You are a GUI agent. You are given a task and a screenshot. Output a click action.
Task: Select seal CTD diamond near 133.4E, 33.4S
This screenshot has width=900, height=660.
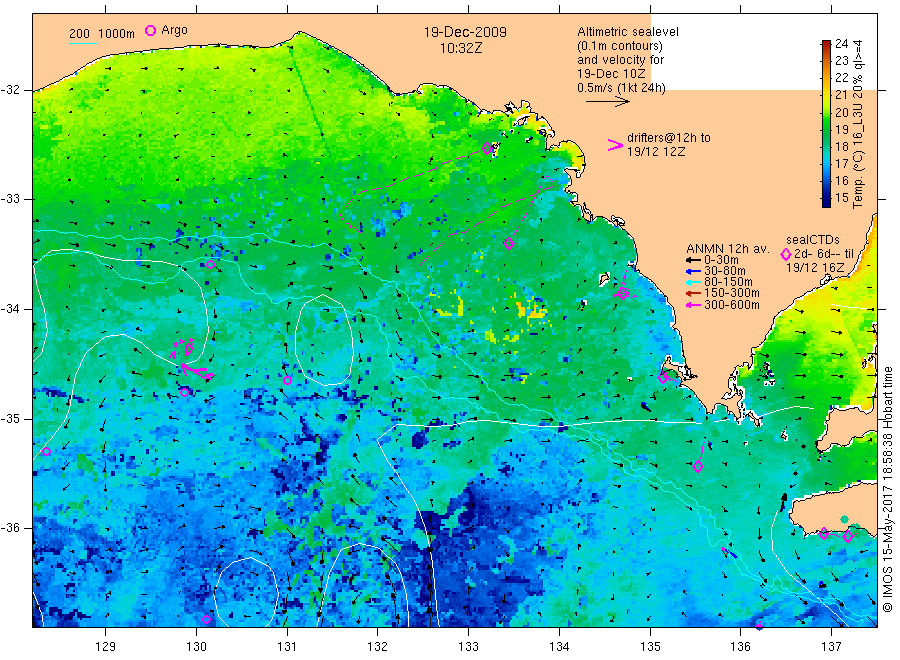click(x=509, y=243)
